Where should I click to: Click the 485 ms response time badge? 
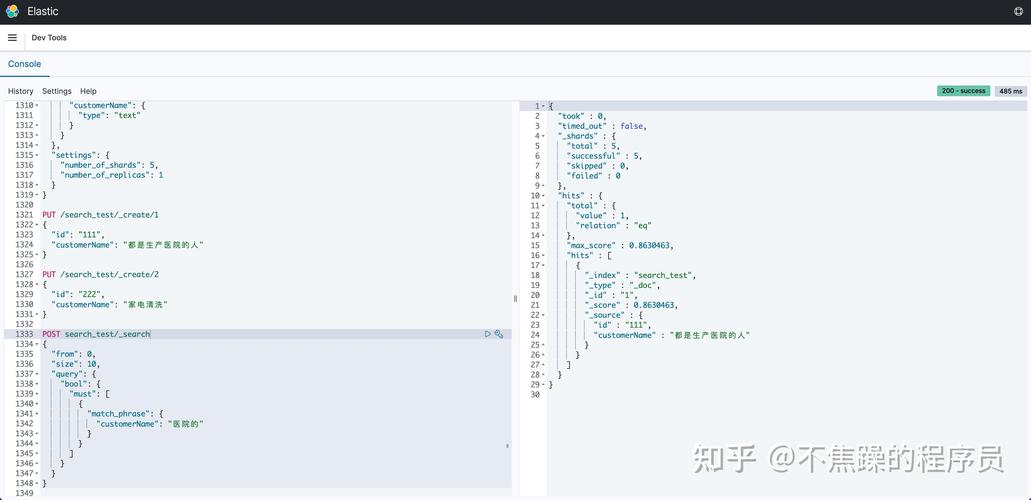[1011, 91]
